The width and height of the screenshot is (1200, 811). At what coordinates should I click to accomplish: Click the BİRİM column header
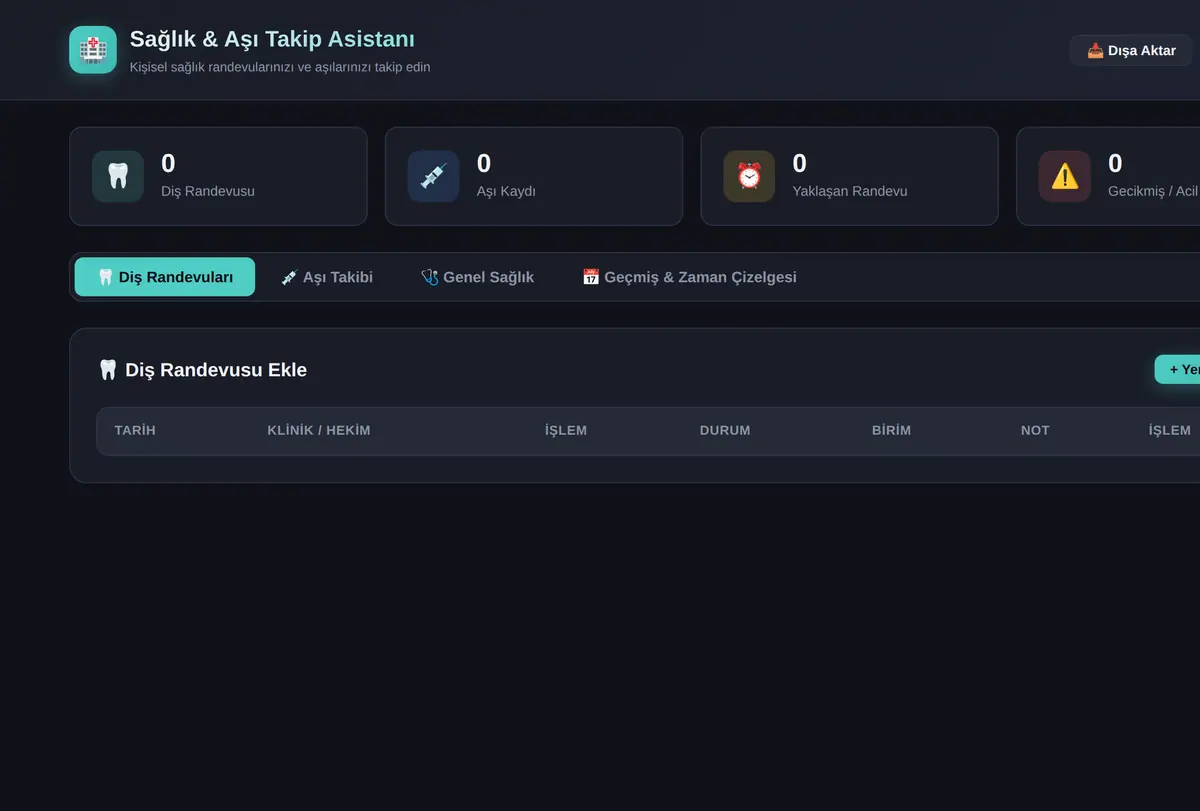point(891,430)
